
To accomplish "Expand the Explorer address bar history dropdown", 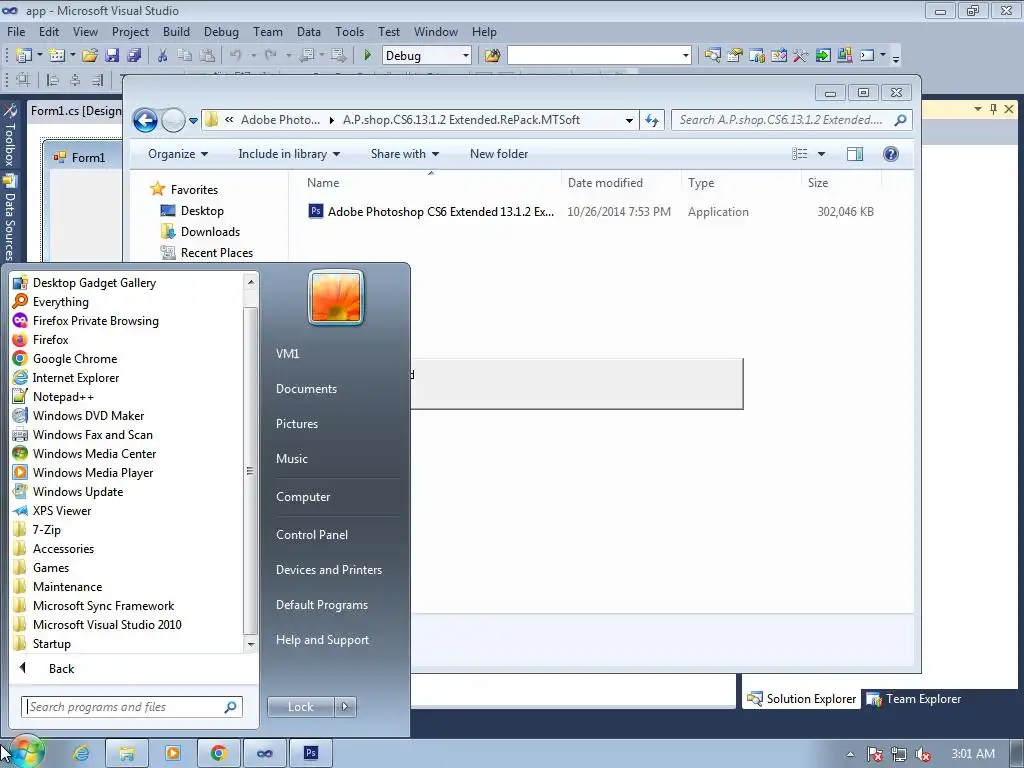I will 629,120.
